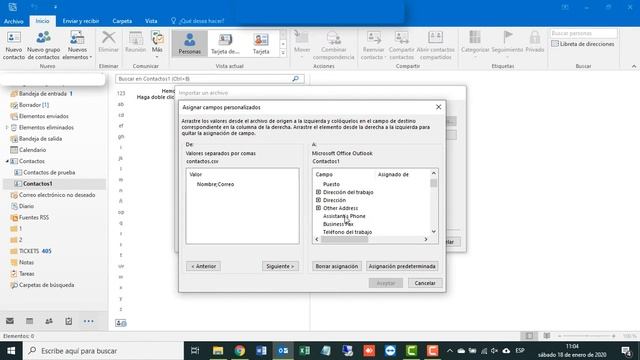This screenshot has height=360, width=640.
Task: Open more navigation options (three dots)
Action: coord(89,321)
